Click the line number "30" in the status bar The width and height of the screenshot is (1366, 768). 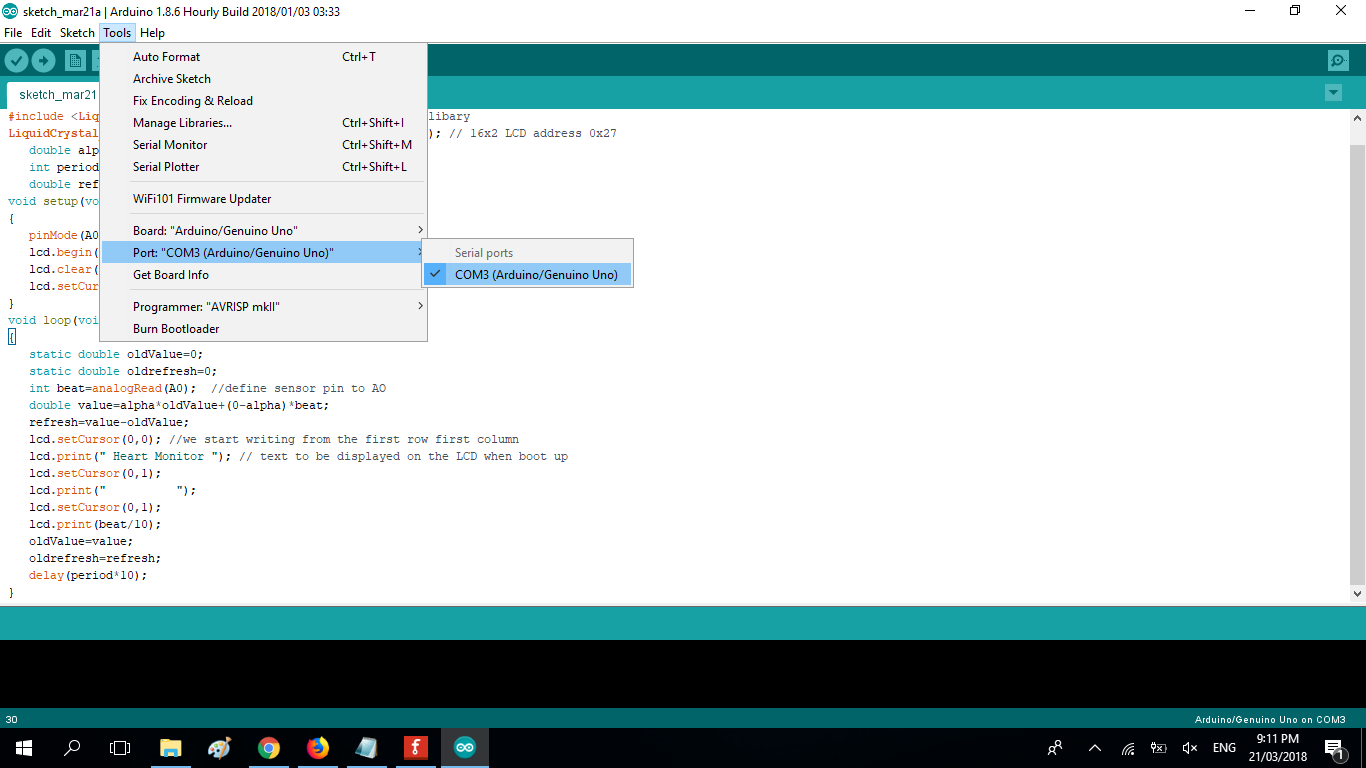click(x=11, y=719)
